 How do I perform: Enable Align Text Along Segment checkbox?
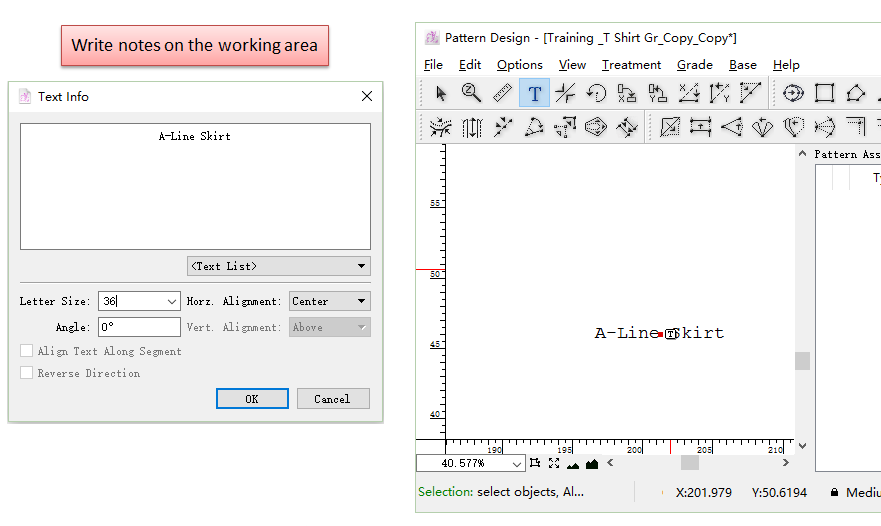click(27, 351)
